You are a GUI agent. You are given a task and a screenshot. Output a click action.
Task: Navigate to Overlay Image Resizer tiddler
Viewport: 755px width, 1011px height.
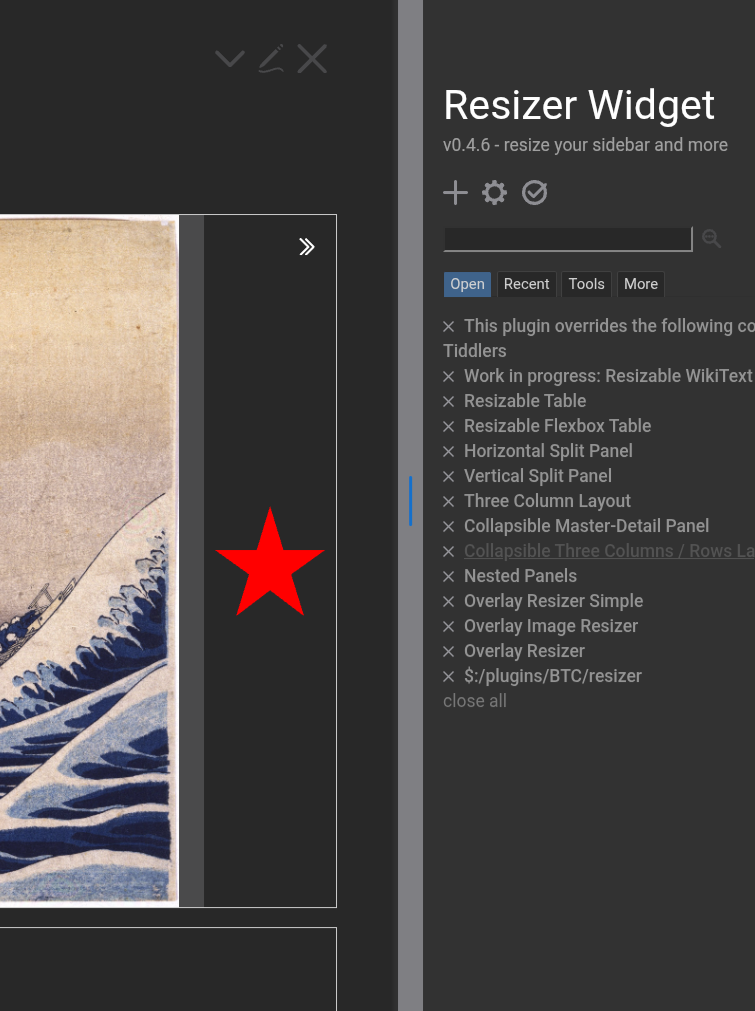pos(551,626)
